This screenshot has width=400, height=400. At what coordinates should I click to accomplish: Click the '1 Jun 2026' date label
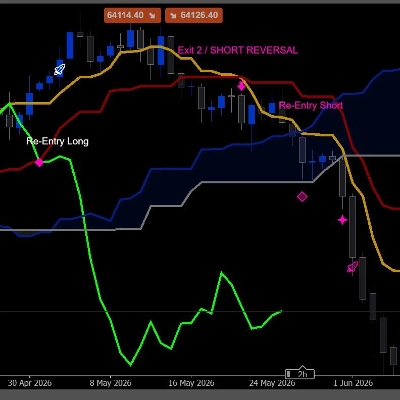click(x=353, y=383)
